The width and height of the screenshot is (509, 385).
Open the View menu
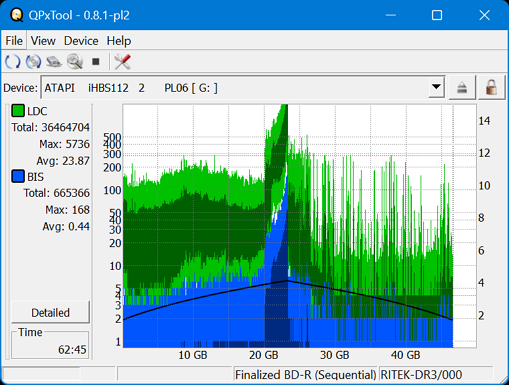43,41
